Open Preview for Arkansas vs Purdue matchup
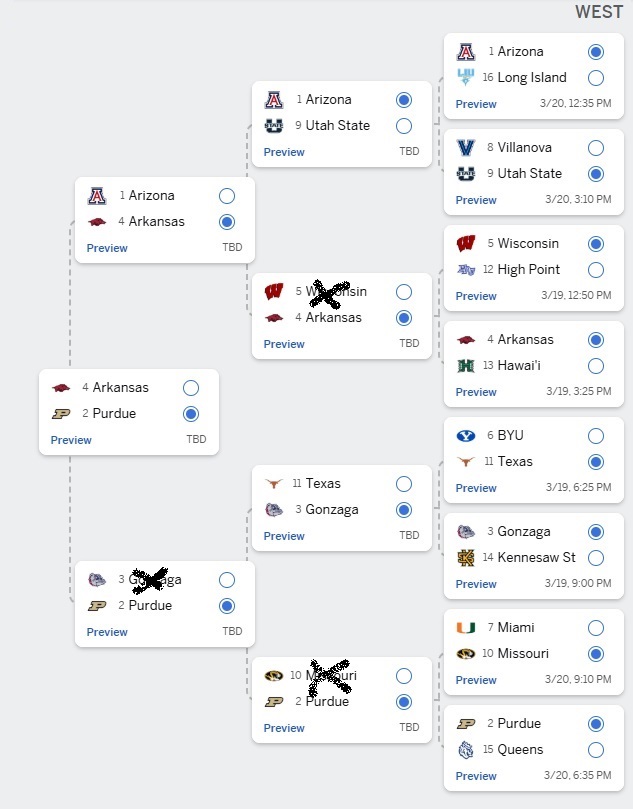 (71, 440)
